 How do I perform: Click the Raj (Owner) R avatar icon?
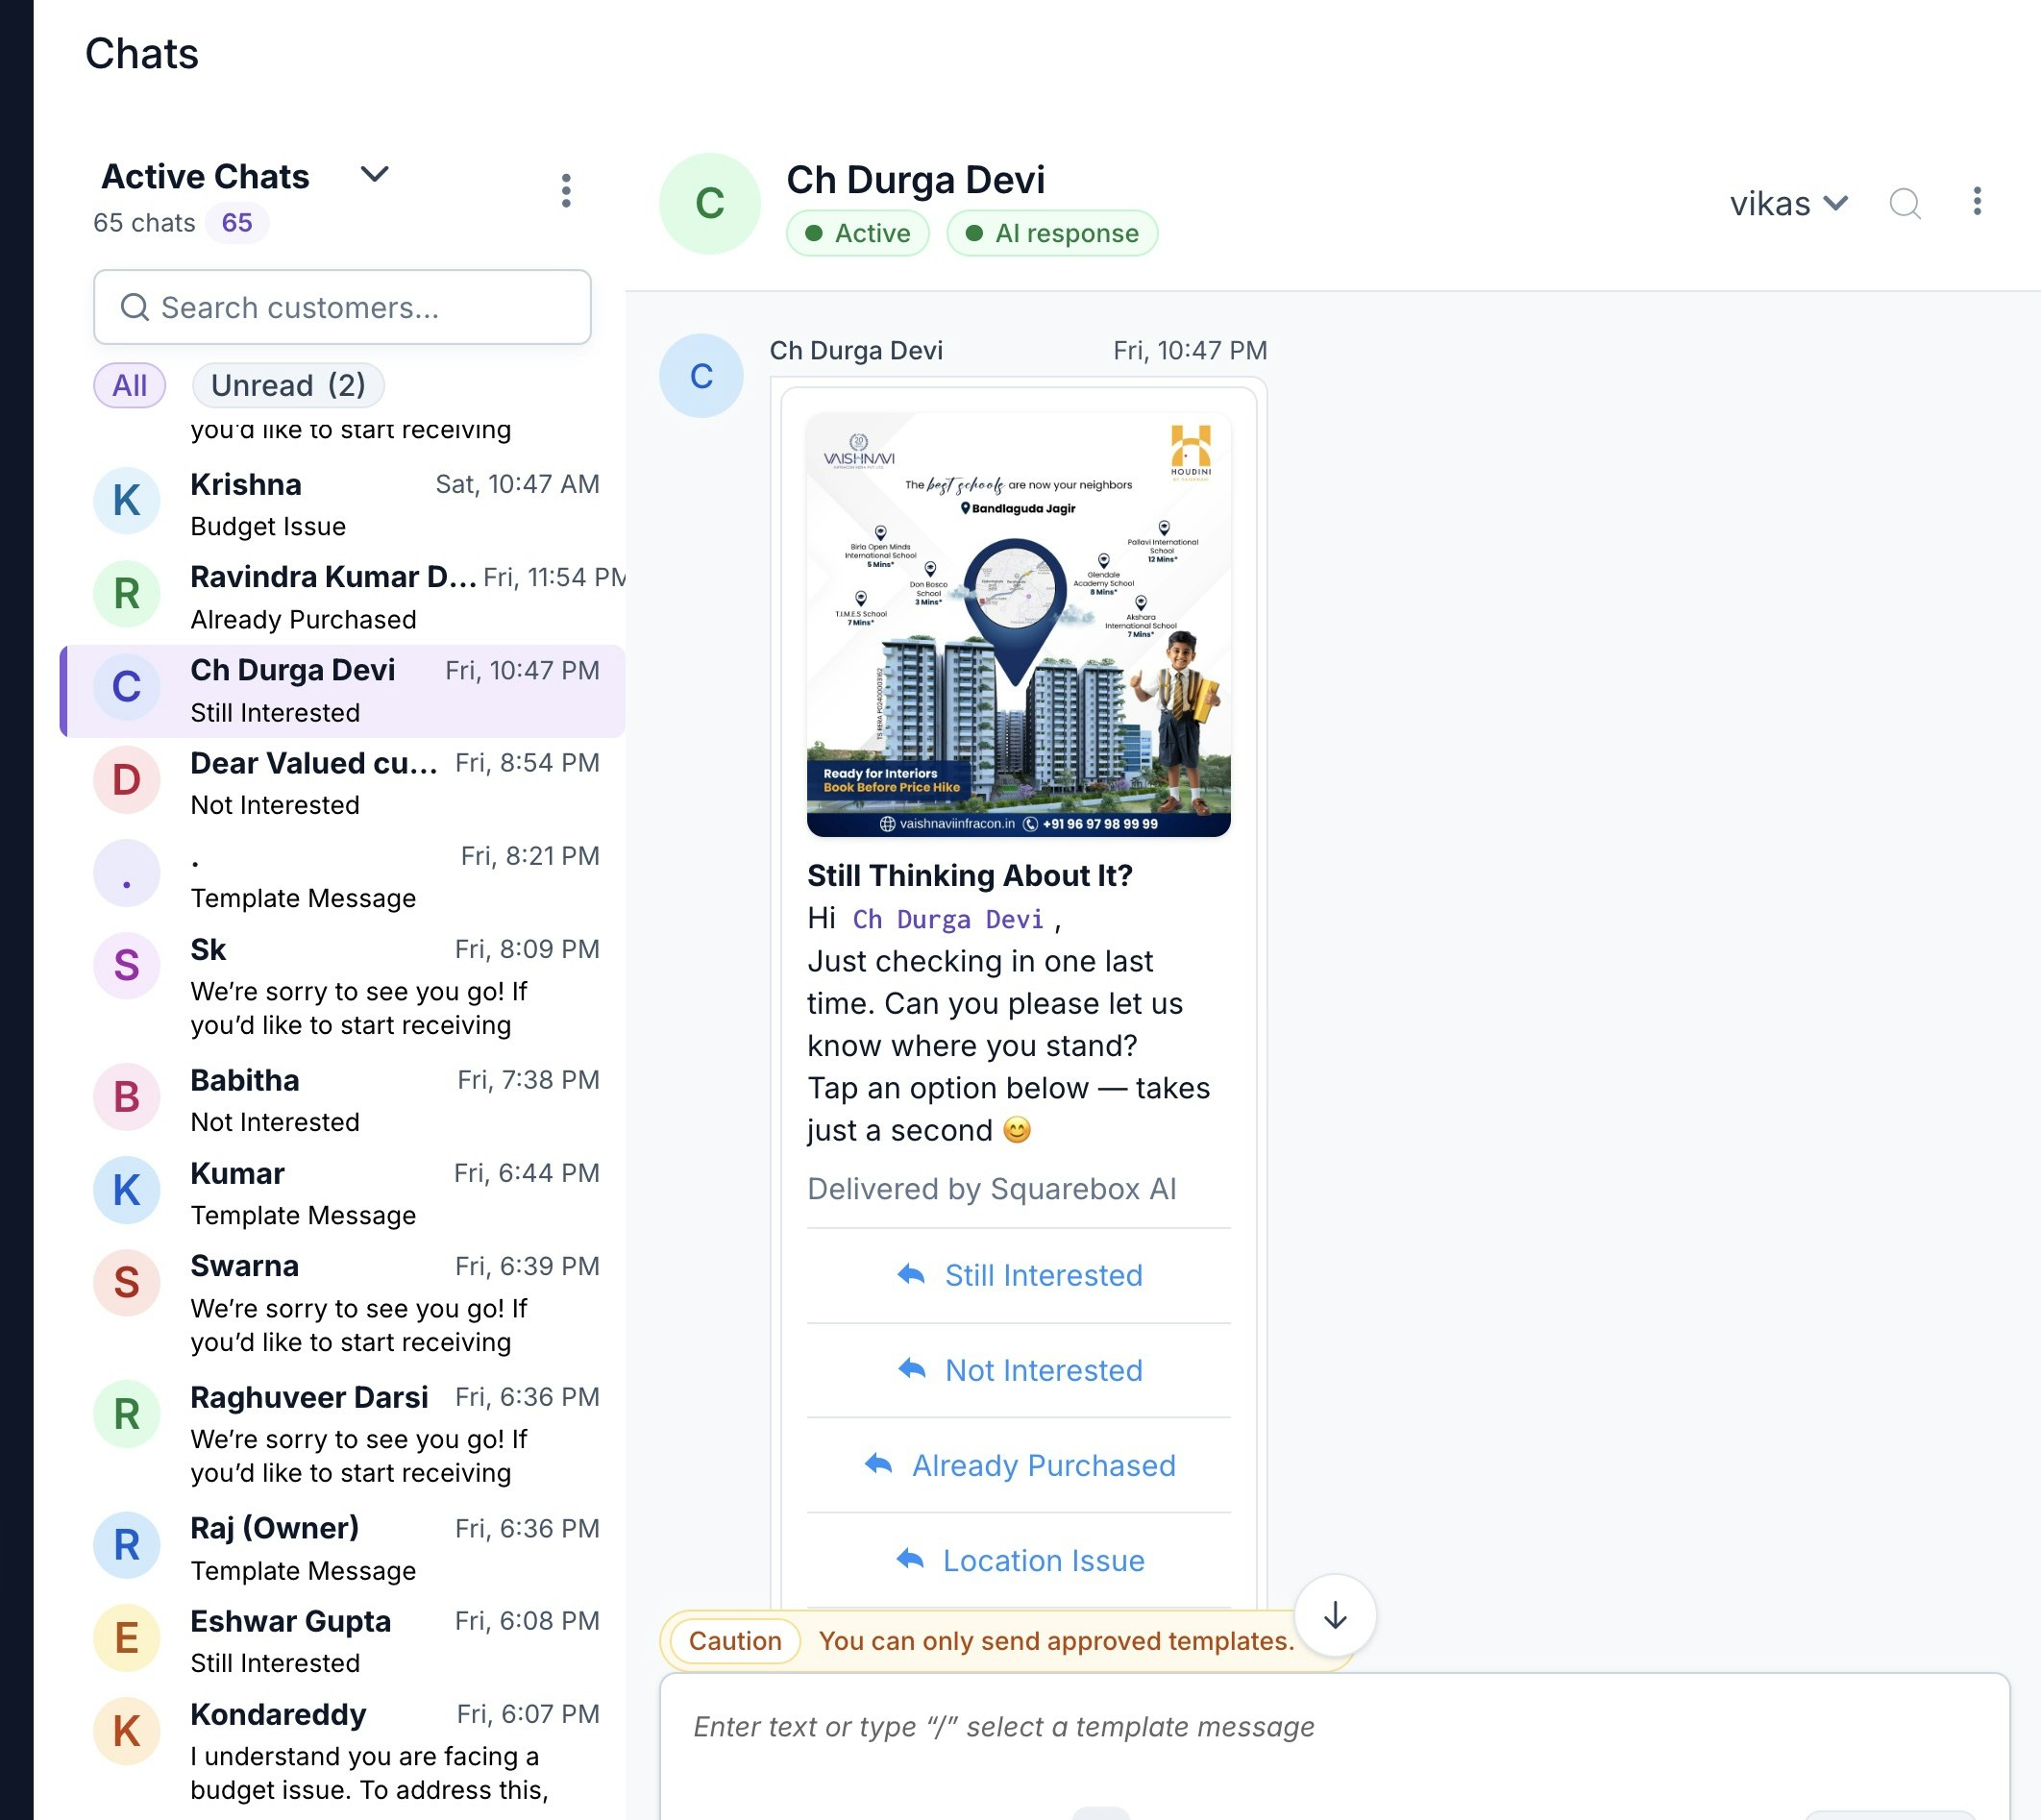click(x=127, y=1545)
